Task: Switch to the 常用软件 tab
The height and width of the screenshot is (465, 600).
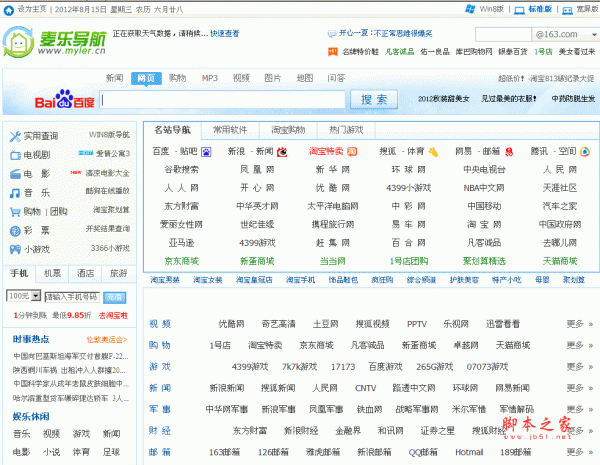Action: pos(230,130)
